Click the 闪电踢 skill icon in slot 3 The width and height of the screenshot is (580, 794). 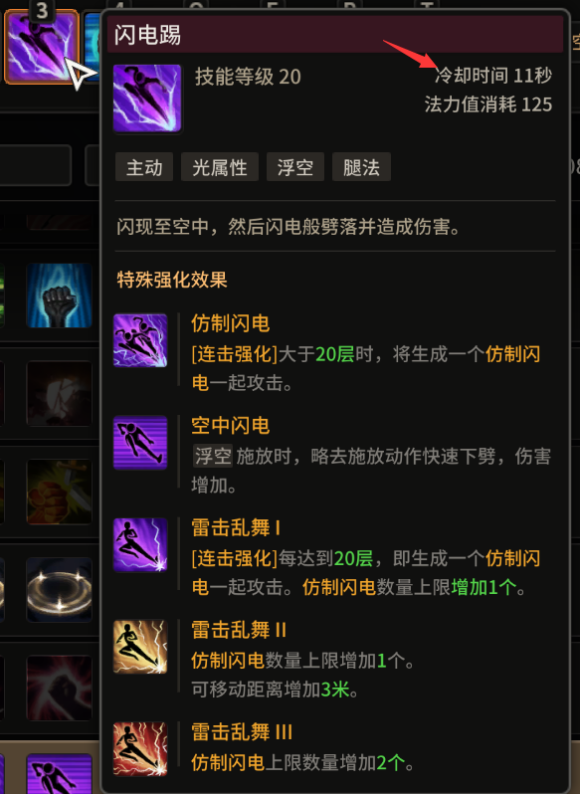pyautogui.click(x=42, y=46)
